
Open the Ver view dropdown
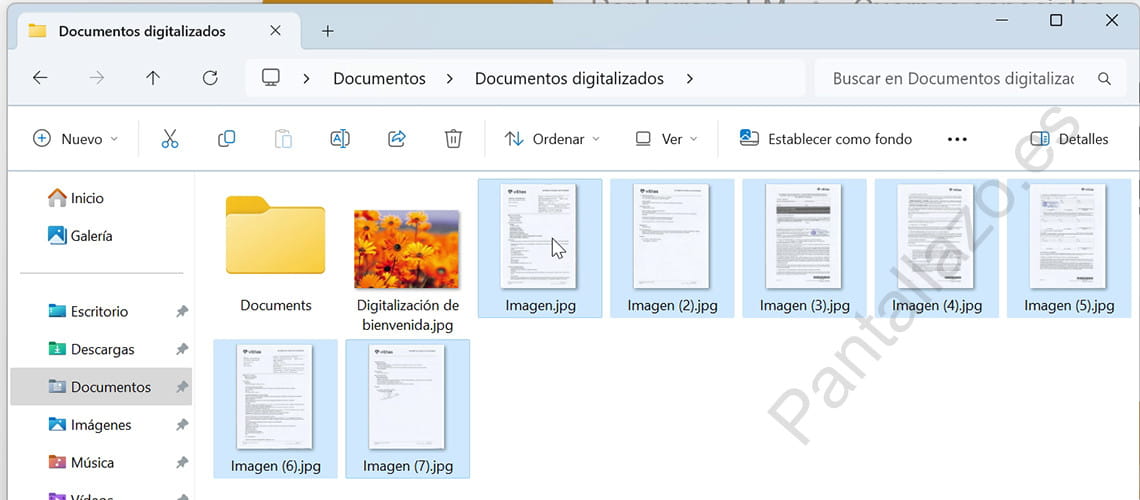[x=666, y=139]
